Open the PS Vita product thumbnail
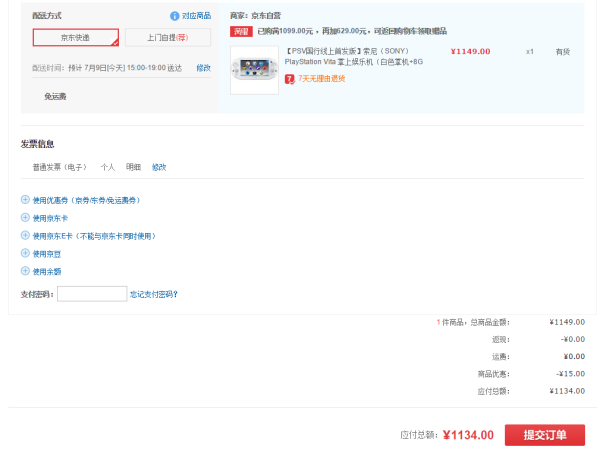 point(254,70)
